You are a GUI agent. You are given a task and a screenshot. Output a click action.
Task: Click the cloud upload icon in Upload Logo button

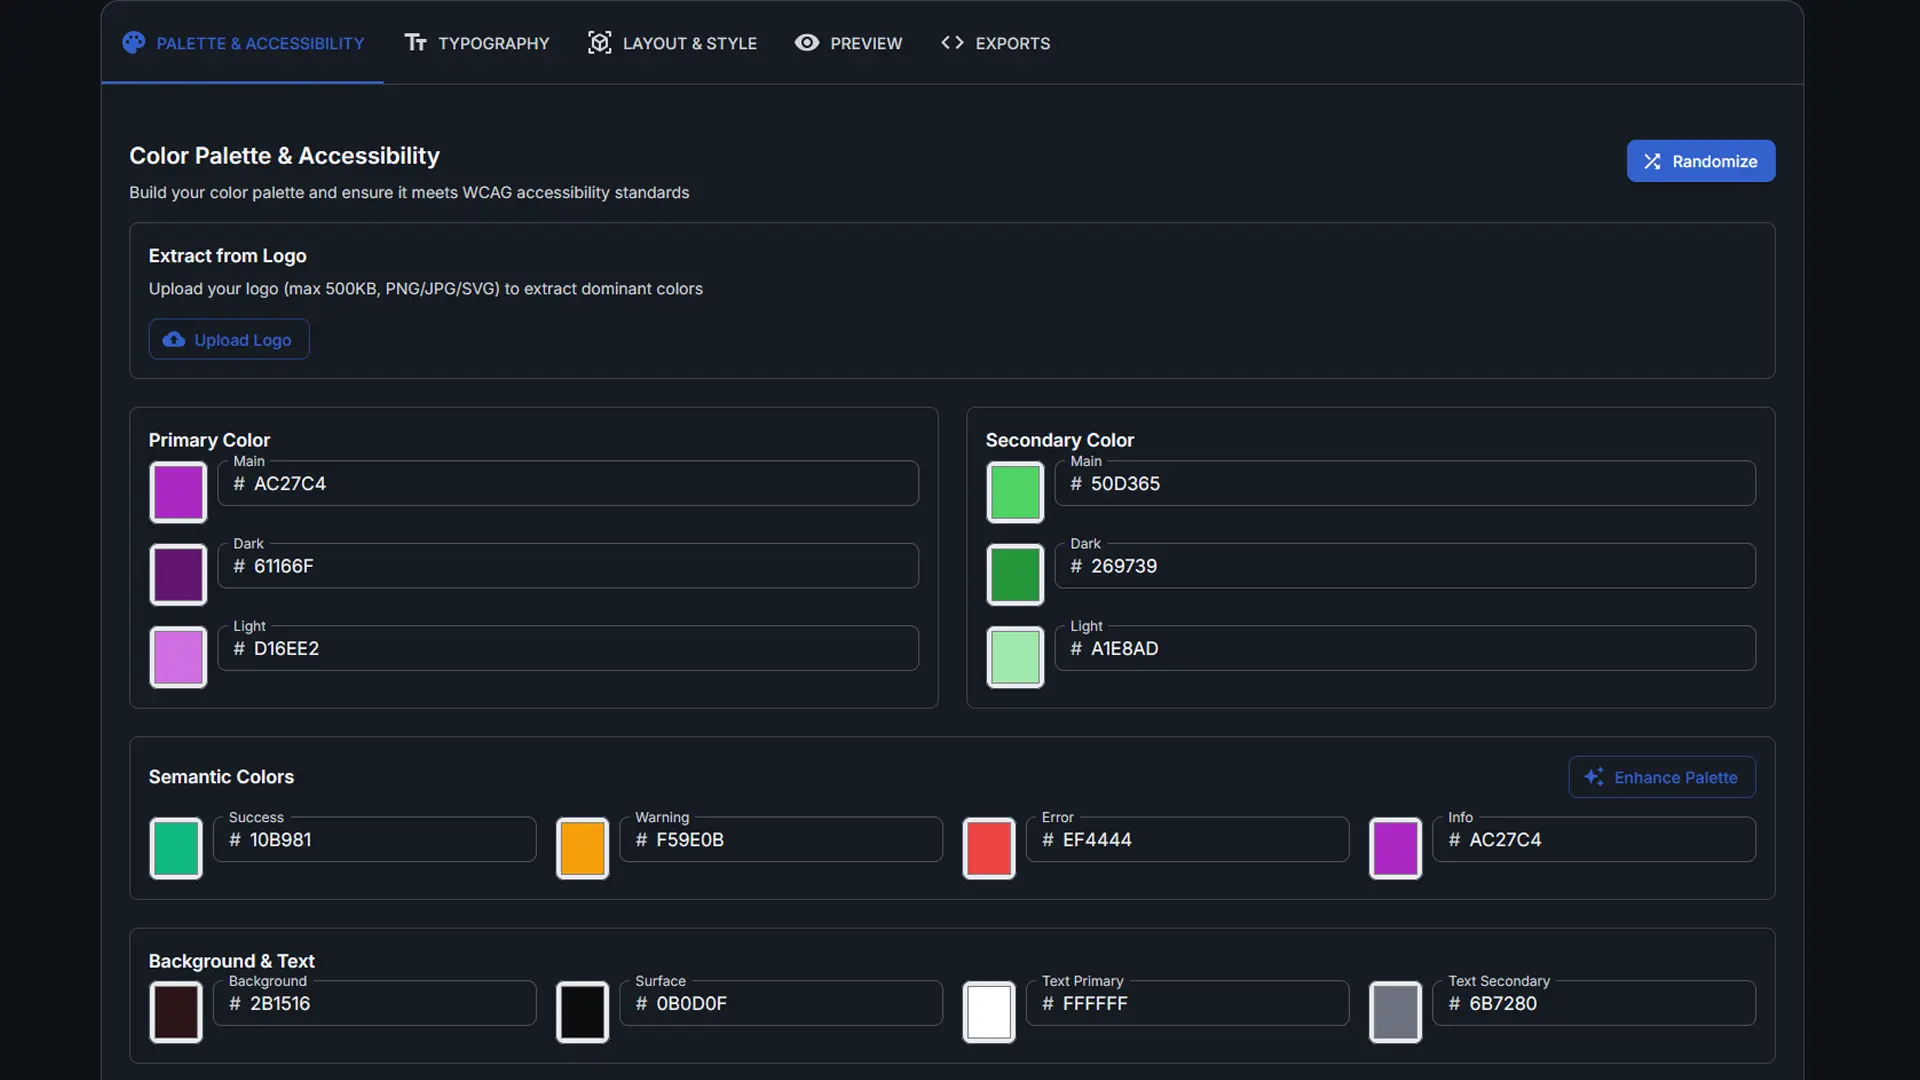[x=174, y=339]
